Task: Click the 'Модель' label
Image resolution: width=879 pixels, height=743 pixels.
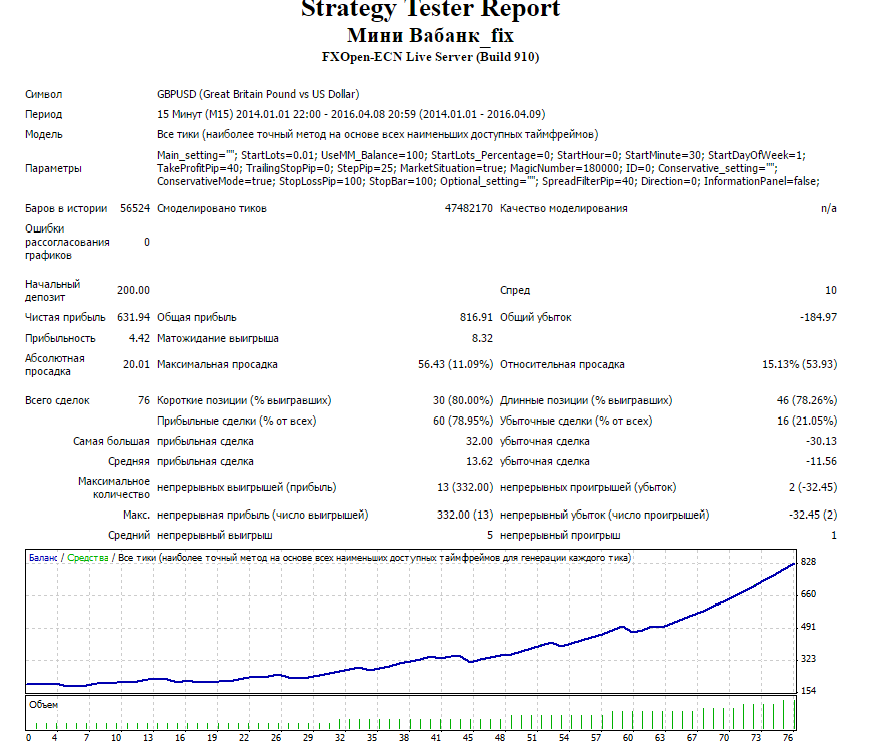Action: coord(43,135)
